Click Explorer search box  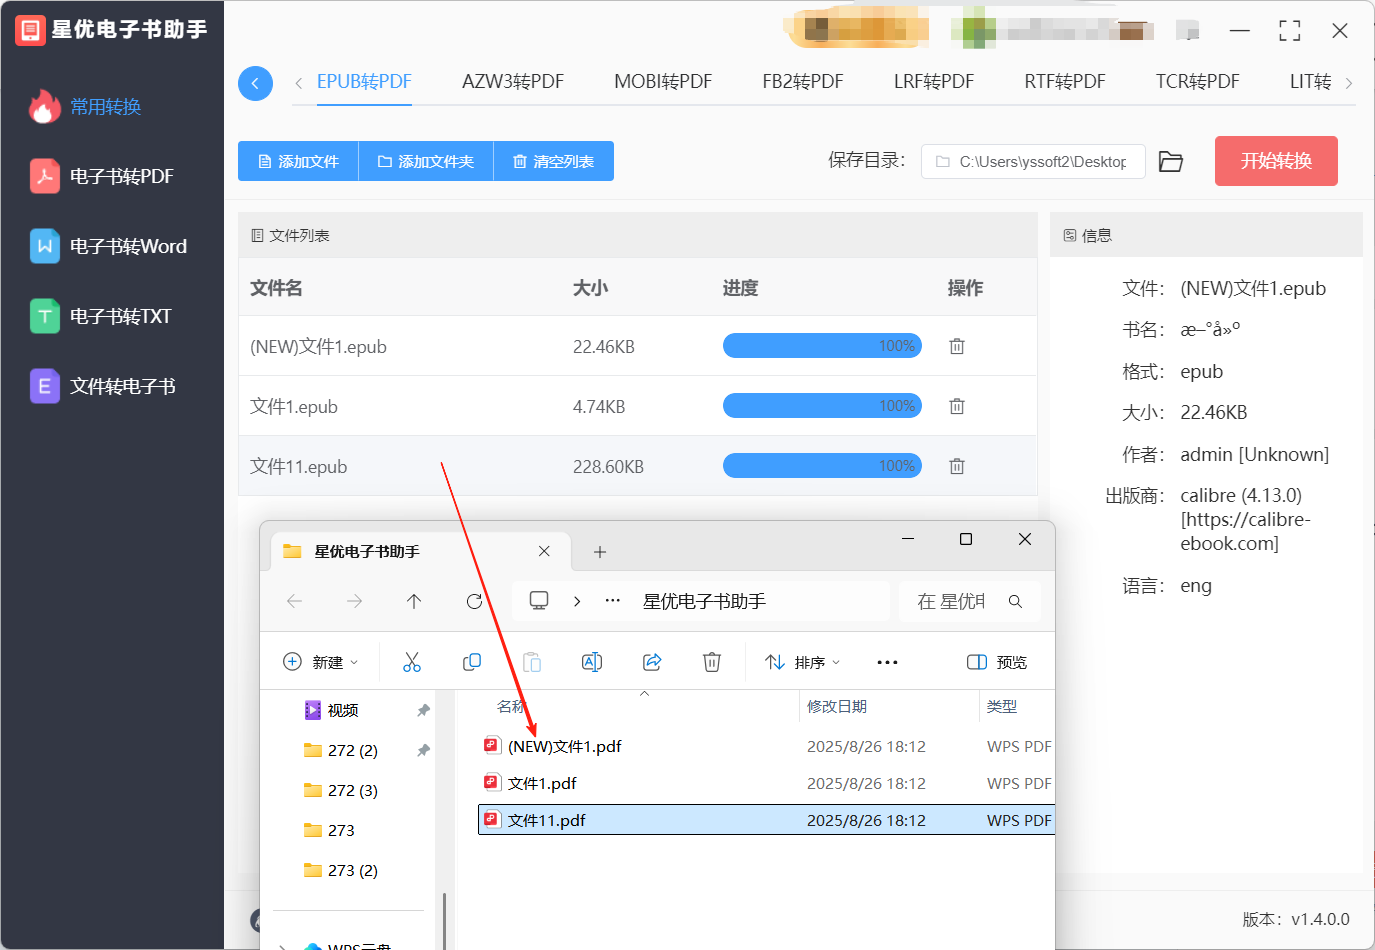tap(969, 601)
